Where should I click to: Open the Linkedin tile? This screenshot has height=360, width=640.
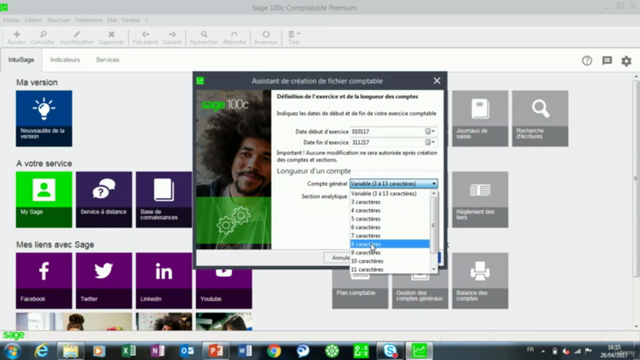click(164, 280)
